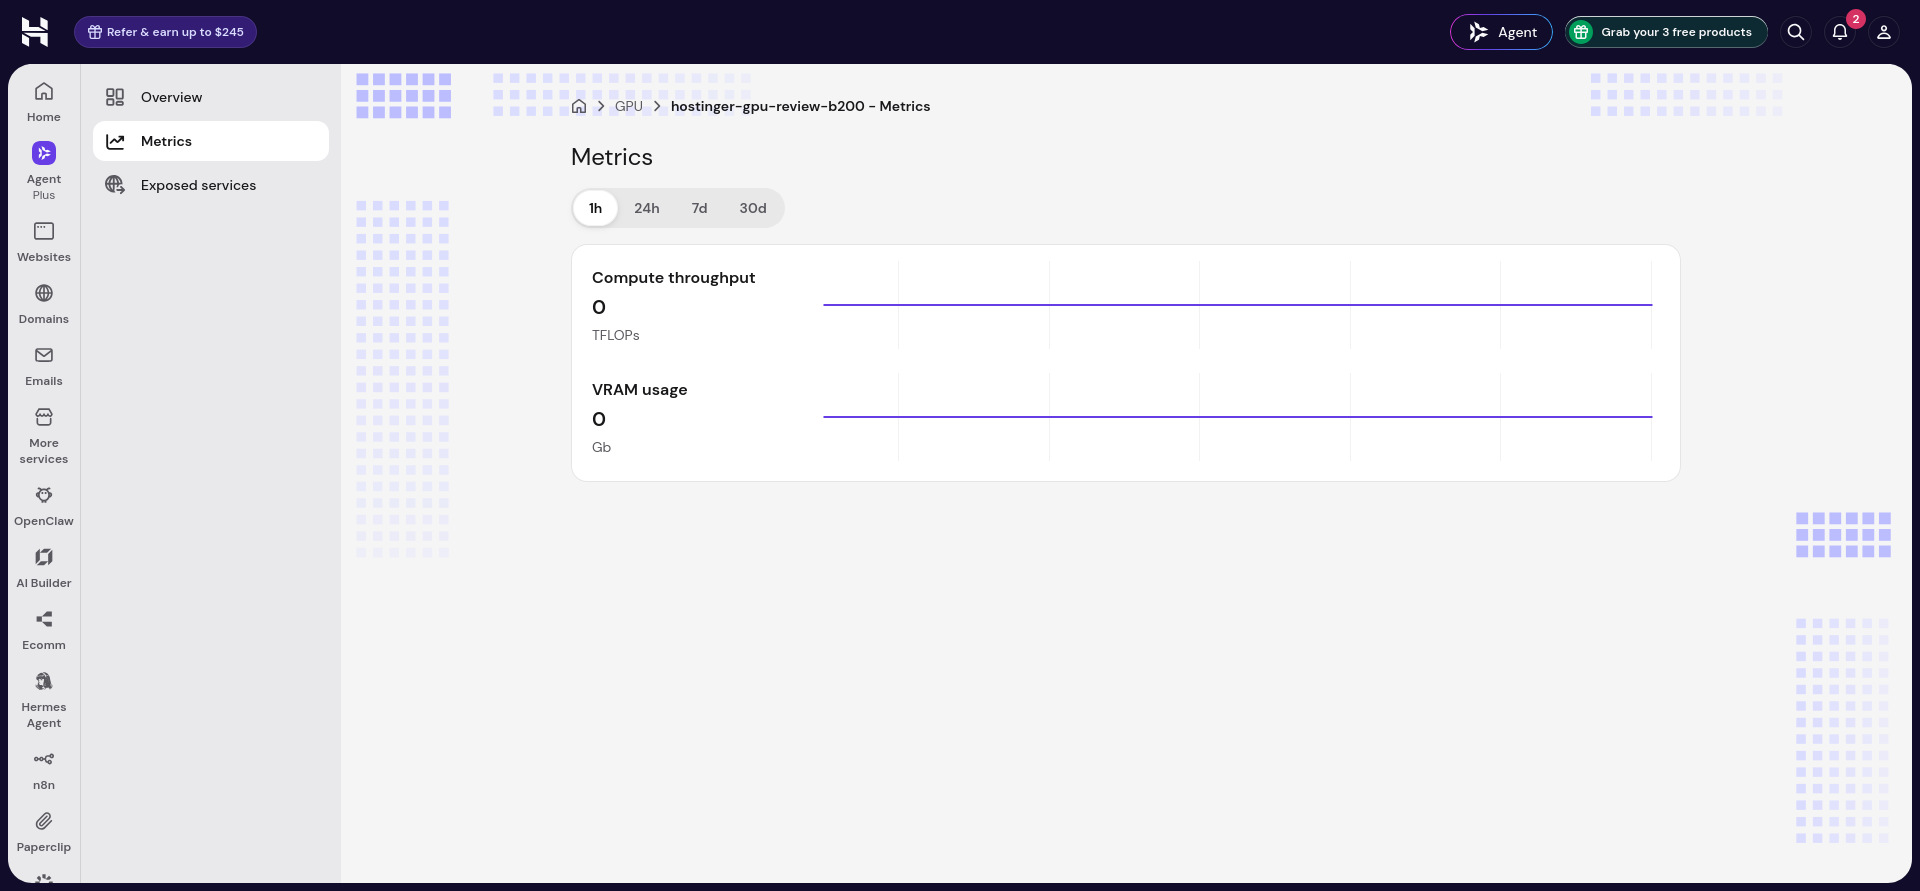Click the Metrics page heading
1920x891 pixels.
(x=612, y=157)
